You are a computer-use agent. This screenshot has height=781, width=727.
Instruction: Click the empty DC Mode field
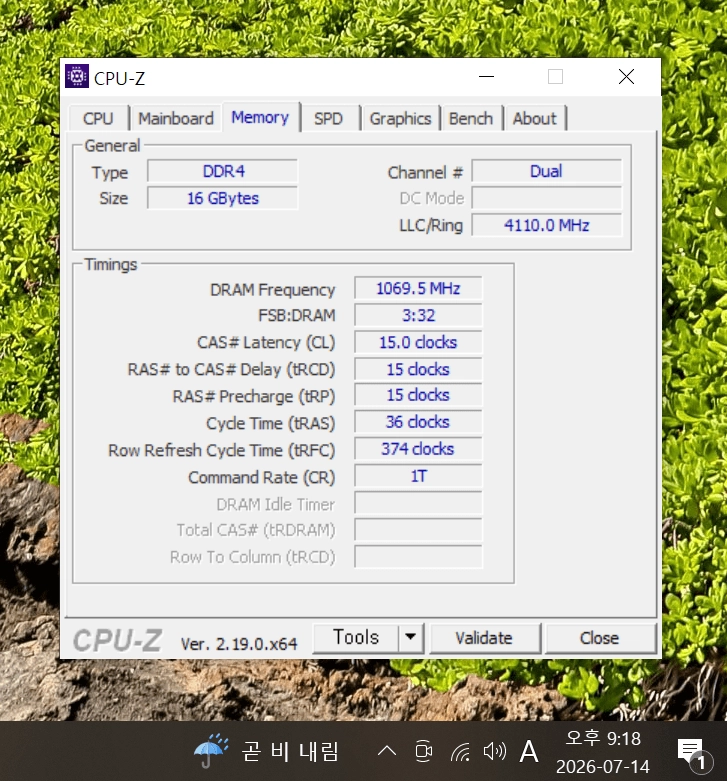click(x=546, y=198)
